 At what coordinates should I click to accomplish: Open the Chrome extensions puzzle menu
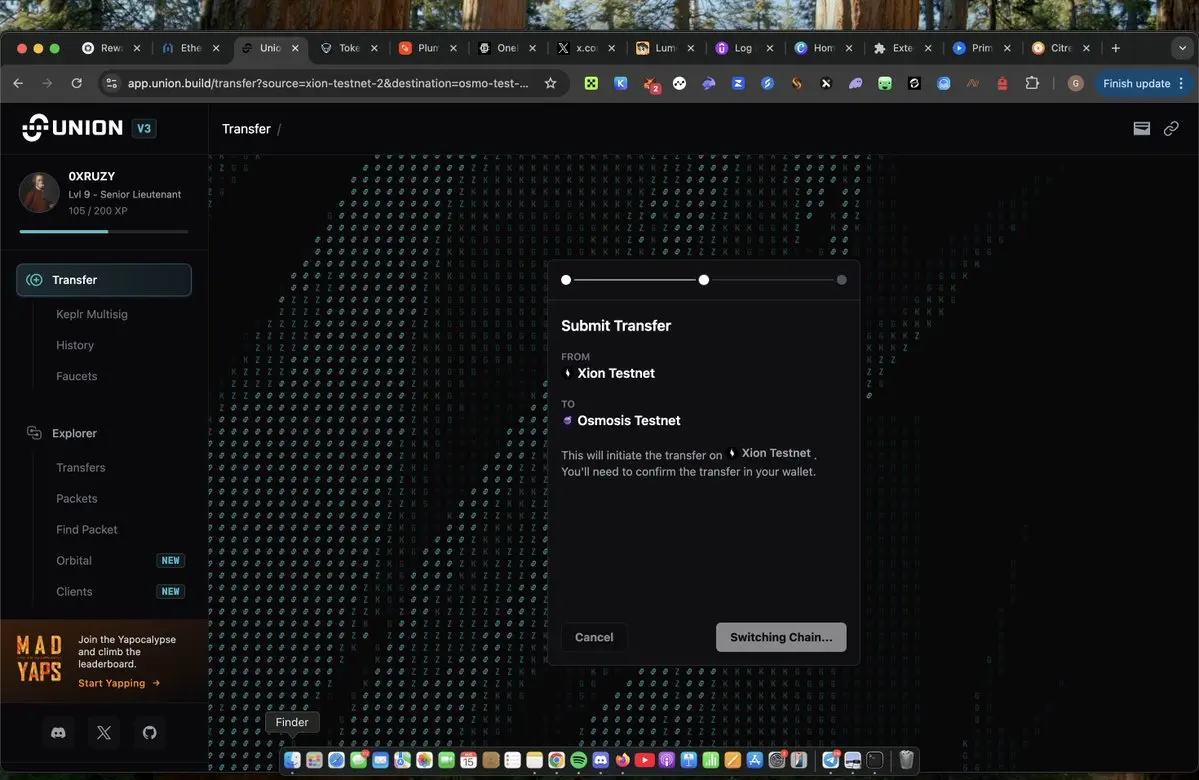1032,83
